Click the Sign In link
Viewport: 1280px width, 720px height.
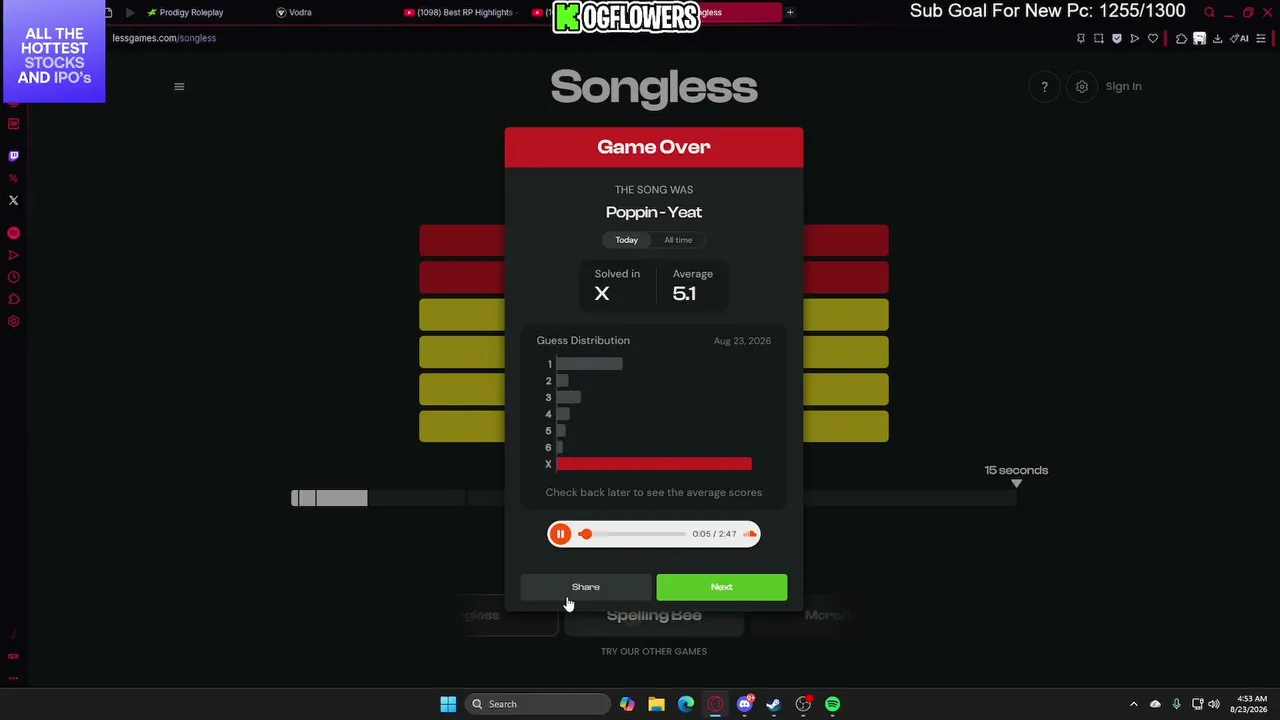click(x=1123, y=86)
